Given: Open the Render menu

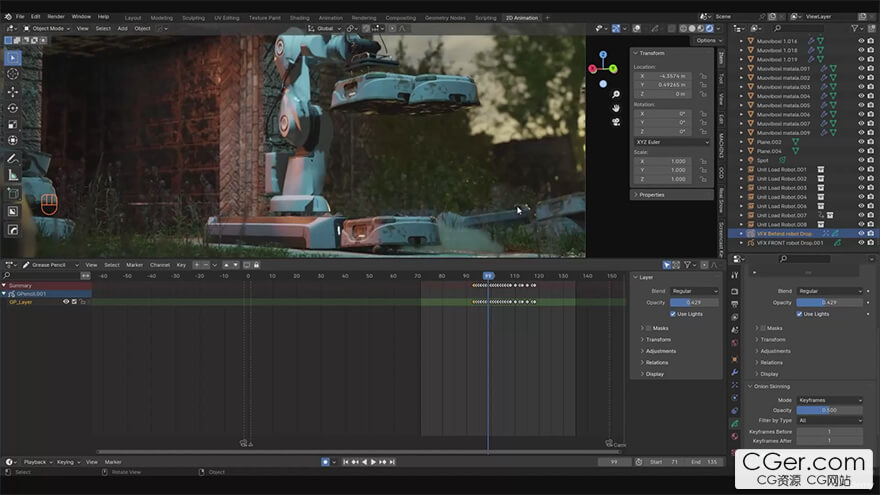Looking at the screenshot, I should pyautogui.click(x=56, y=17).
